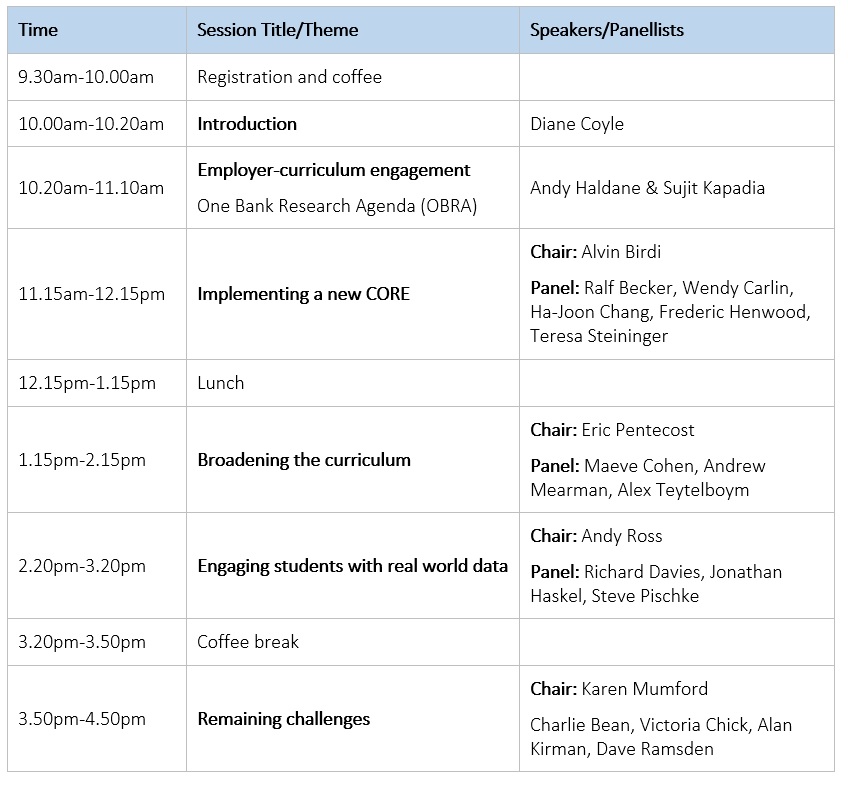Screen dimensions: 848x789
Task: Click the Chair: Eric Pentecost line
Action: point(612,430)
